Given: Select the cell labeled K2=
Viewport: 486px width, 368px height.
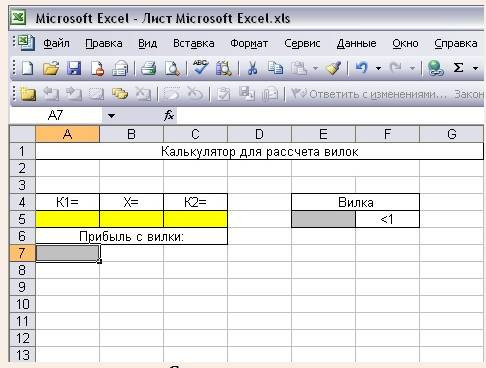Looking at the screenshot, I should (196, 202).
